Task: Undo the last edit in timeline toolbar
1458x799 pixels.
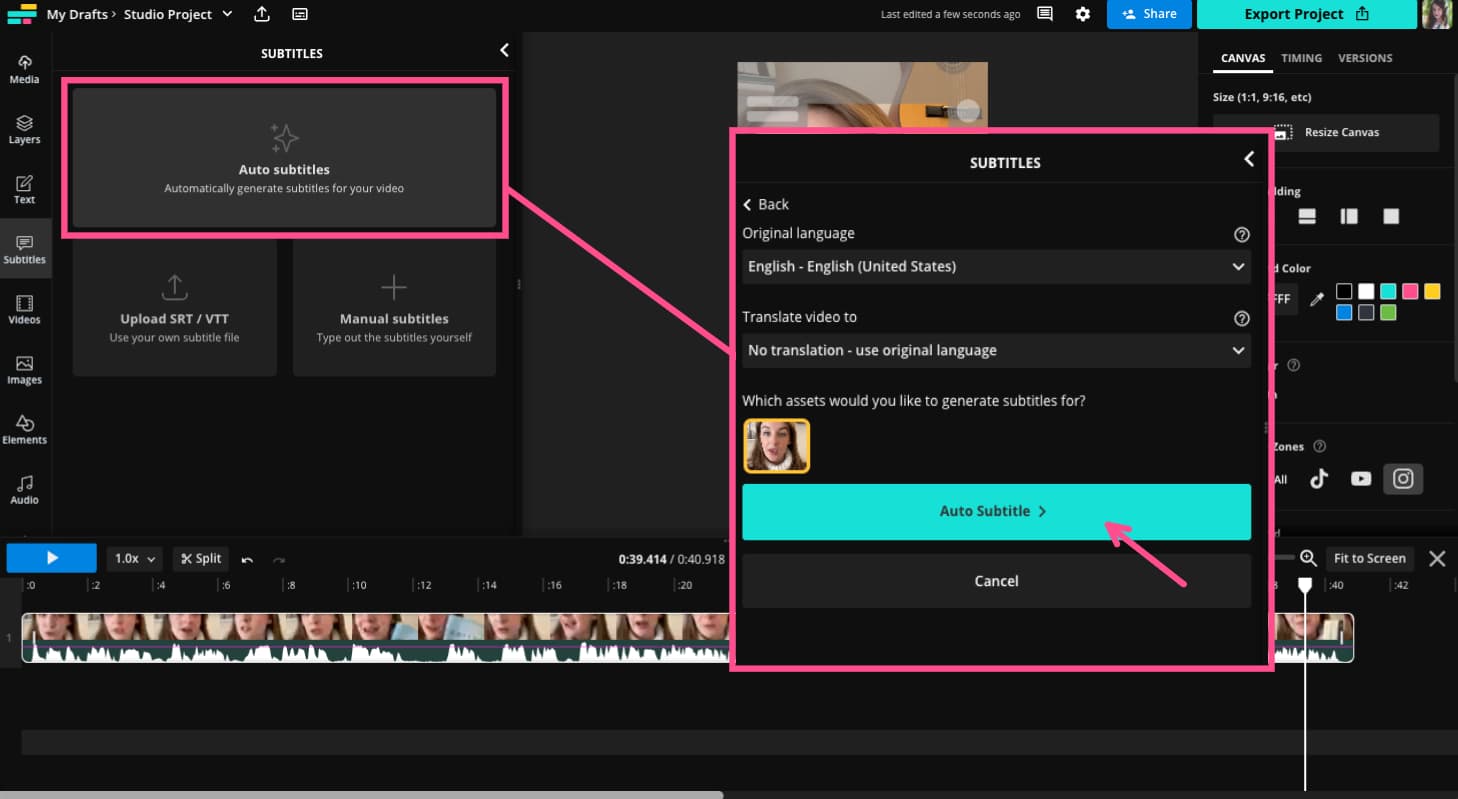Action: coord(247,559)
